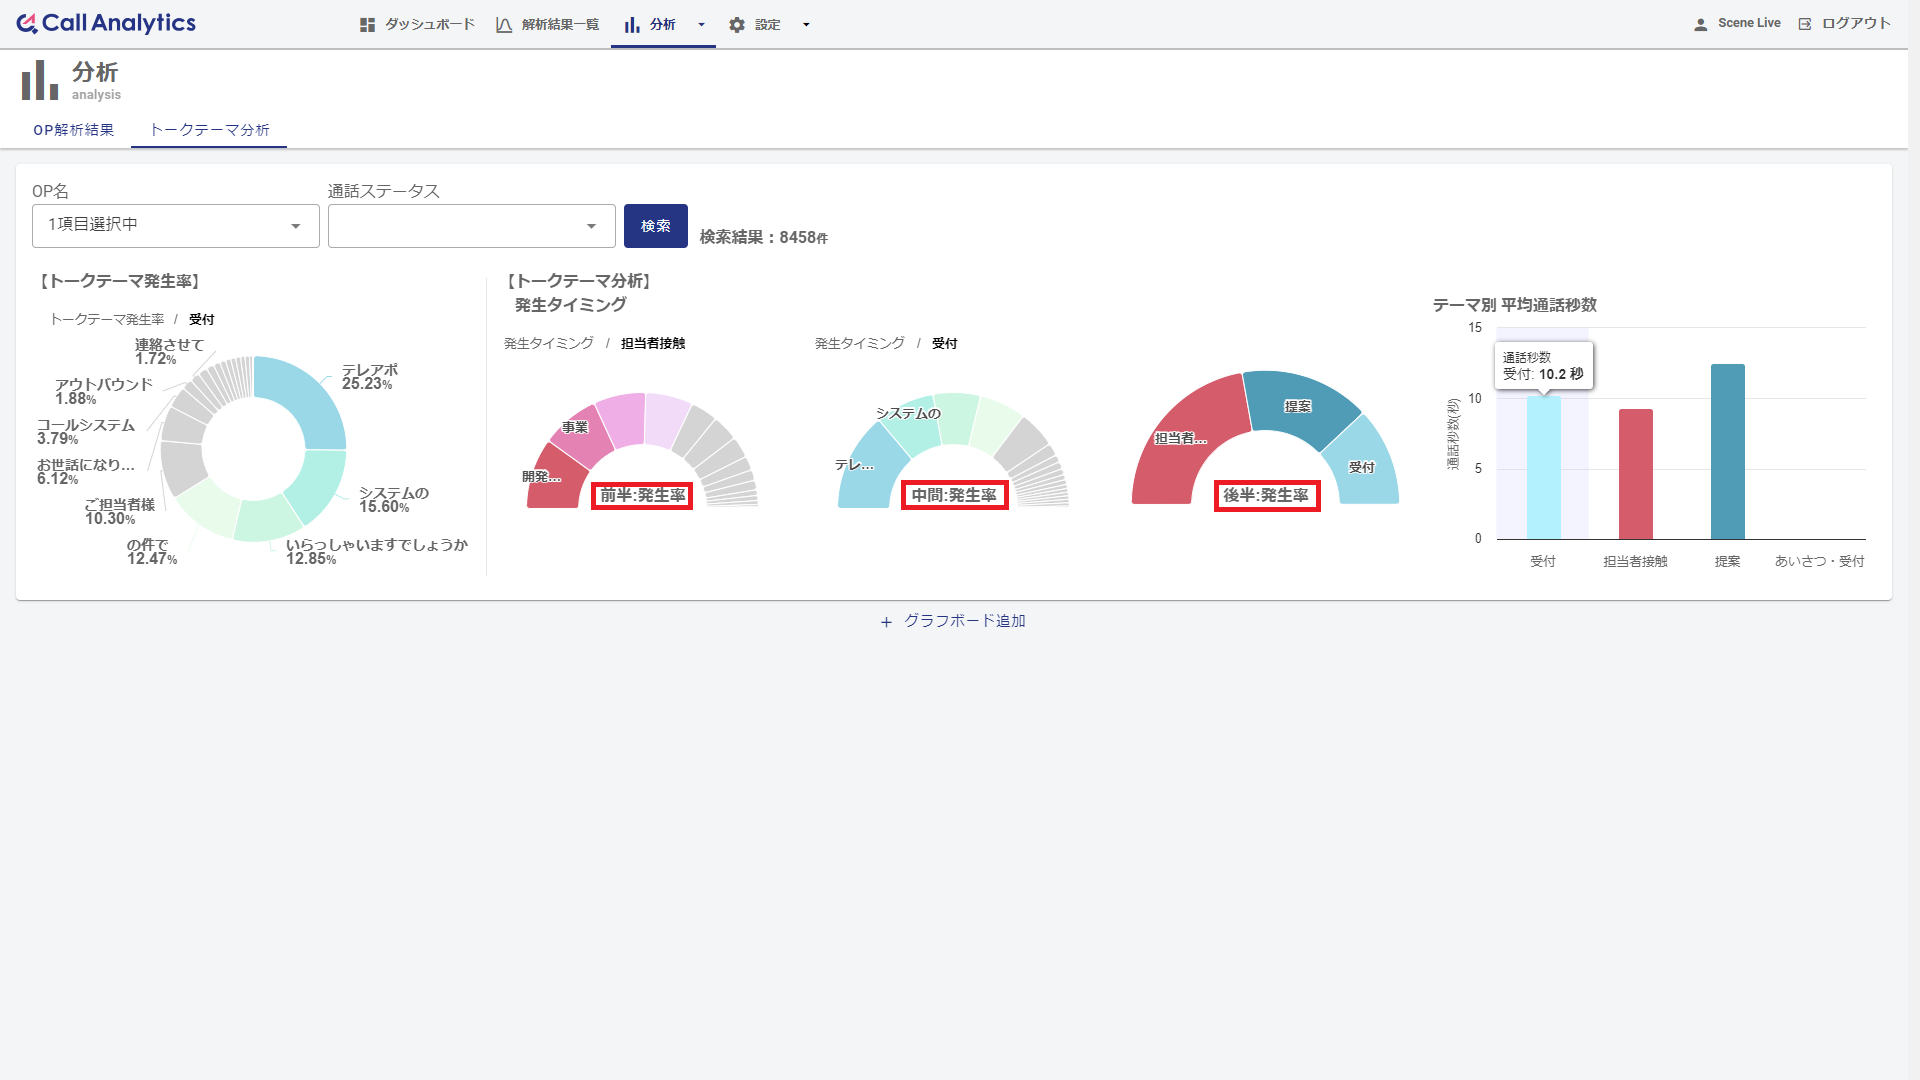This screenshot has height=1080, width=1920.
Task: Select the いらっしゃいますでしょうか 12.85% donut segment
Action: (x=268, y=518)
